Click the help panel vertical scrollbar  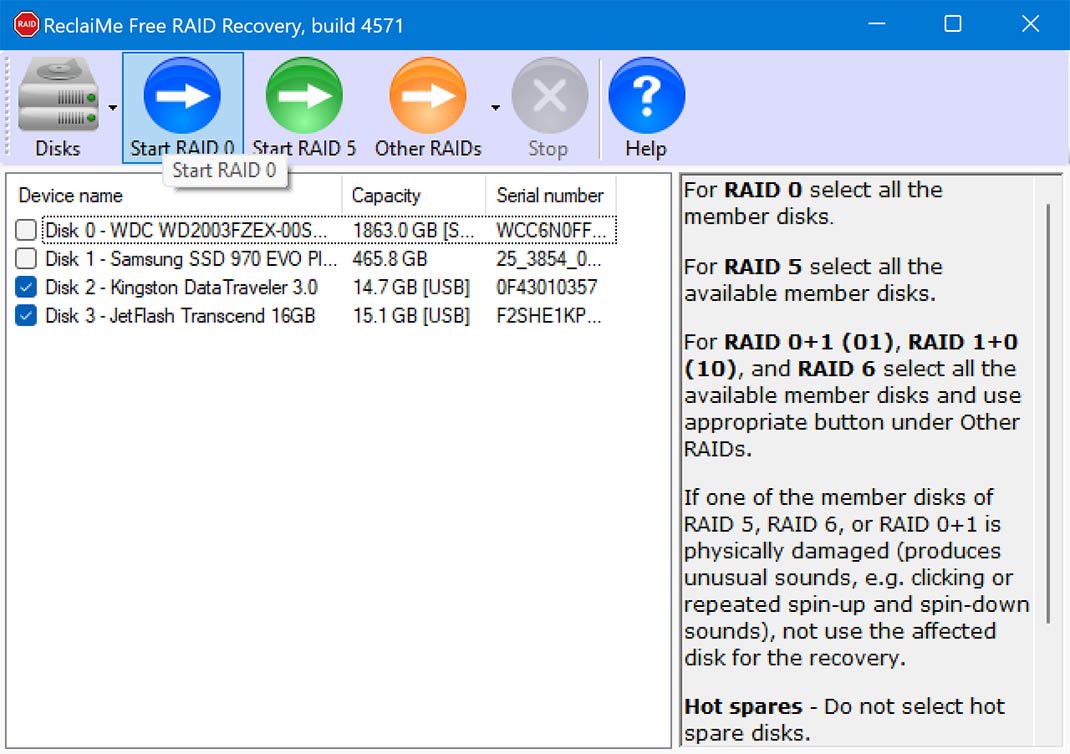point(1050,410)
